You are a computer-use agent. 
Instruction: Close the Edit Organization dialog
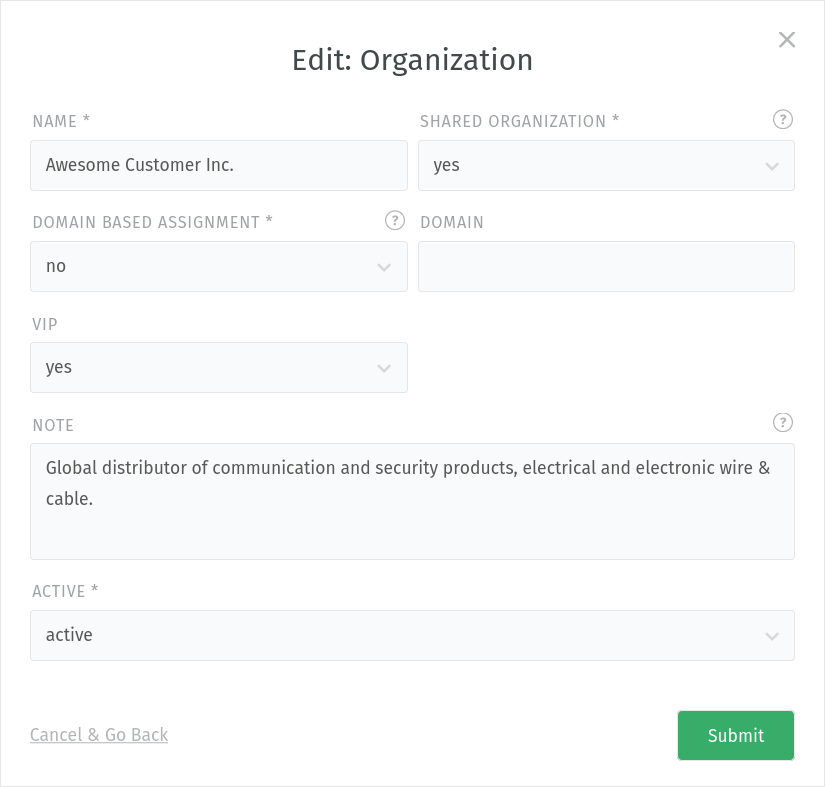[787, 40]
